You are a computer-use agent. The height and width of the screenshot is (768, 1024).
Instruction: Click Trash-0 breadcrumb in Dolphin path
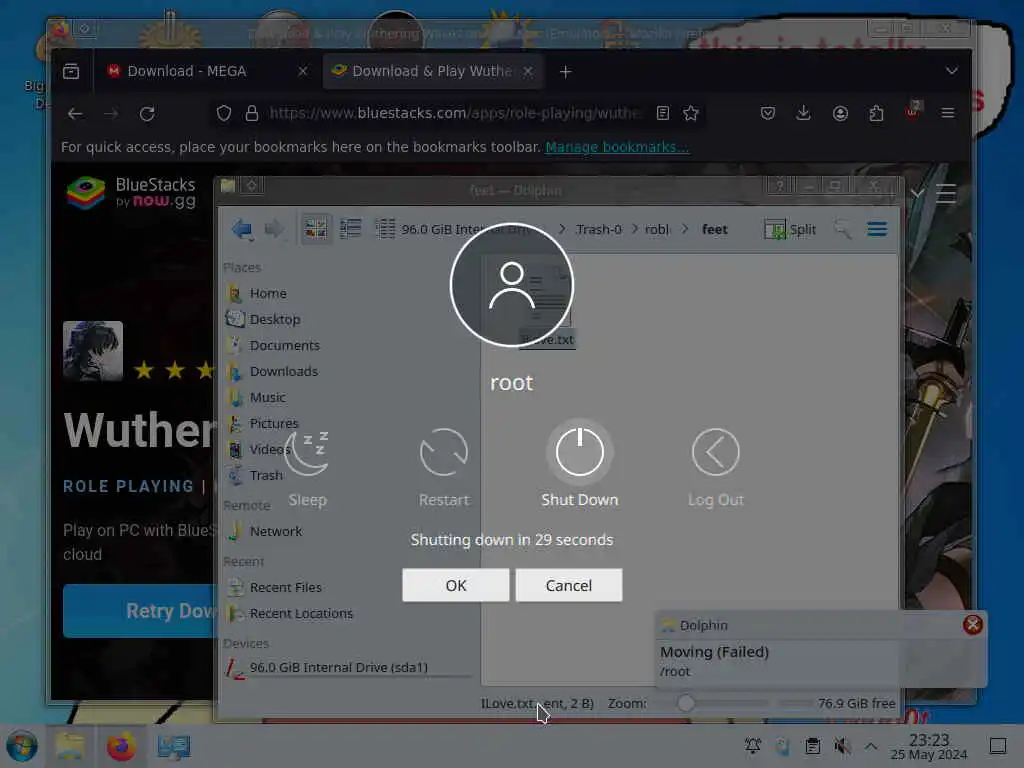coord(599,229)
